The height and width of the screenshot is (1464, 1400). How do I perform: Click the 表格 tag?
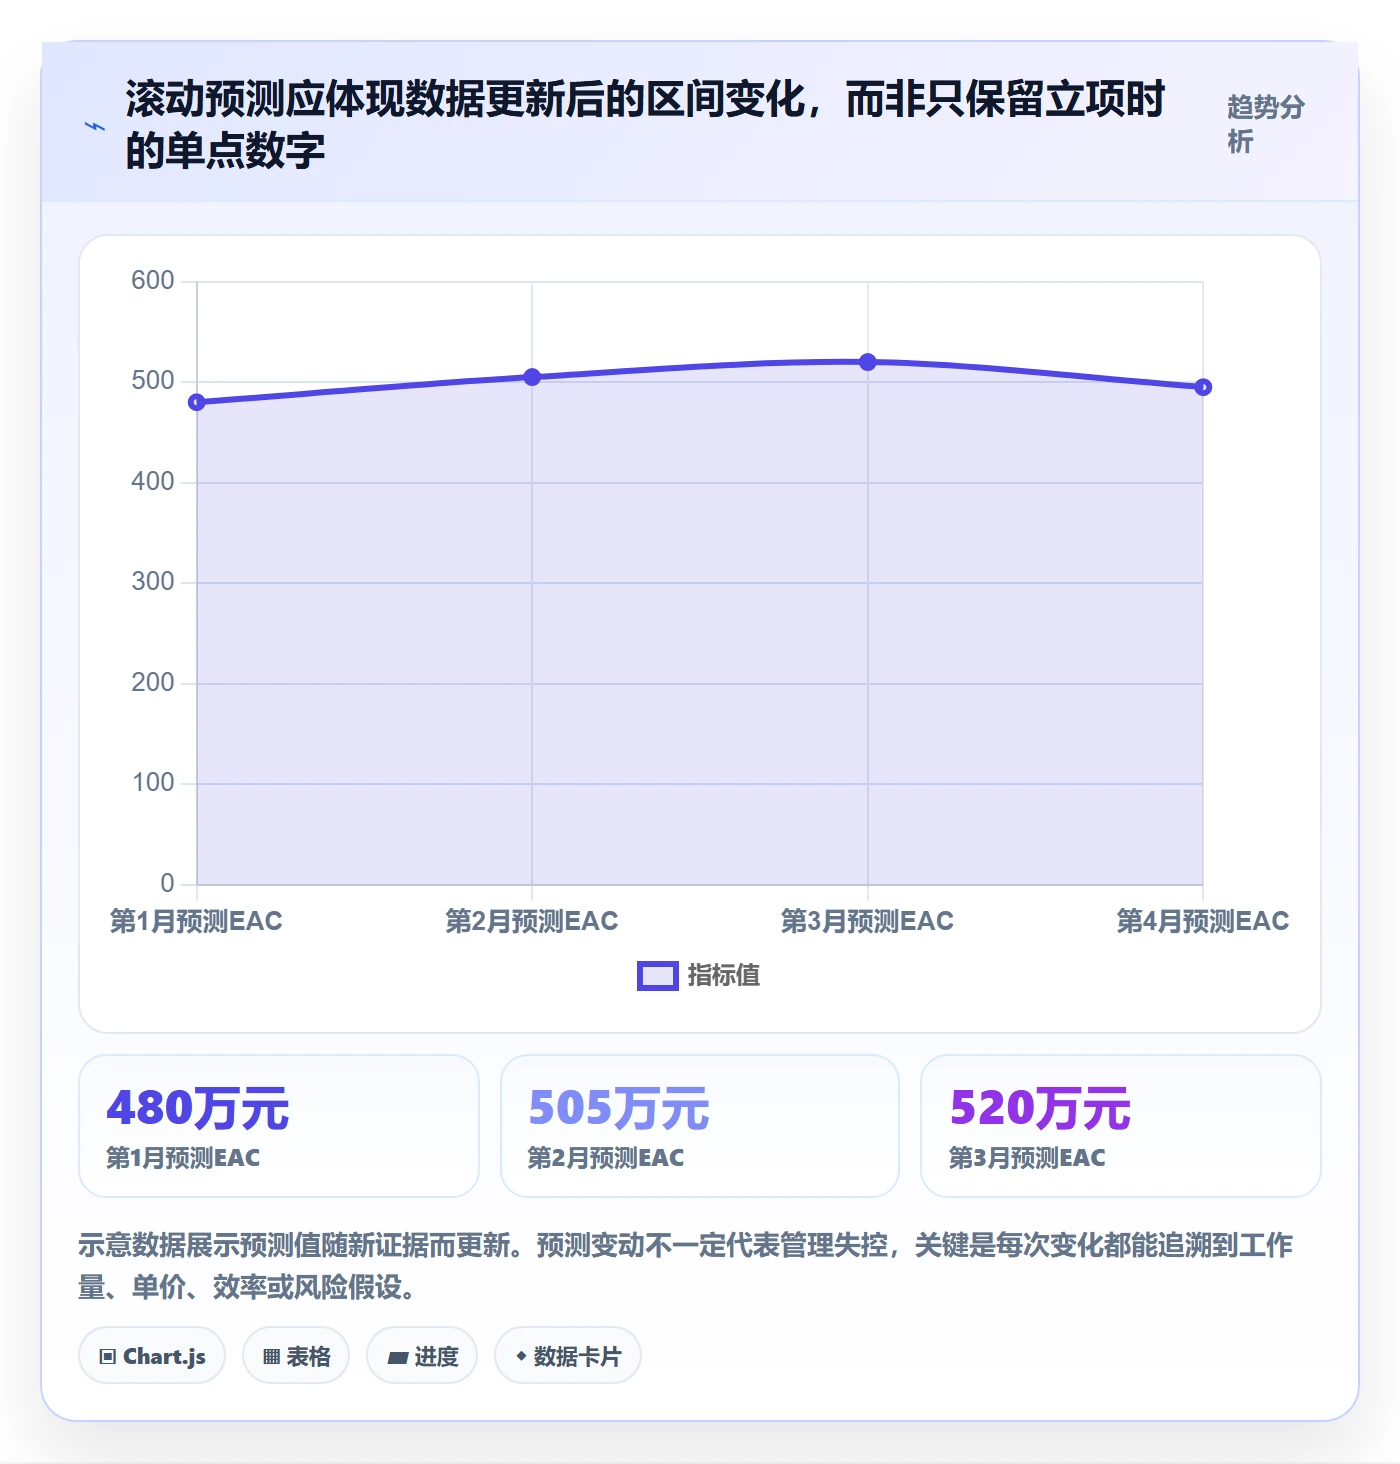(296, 1356)
